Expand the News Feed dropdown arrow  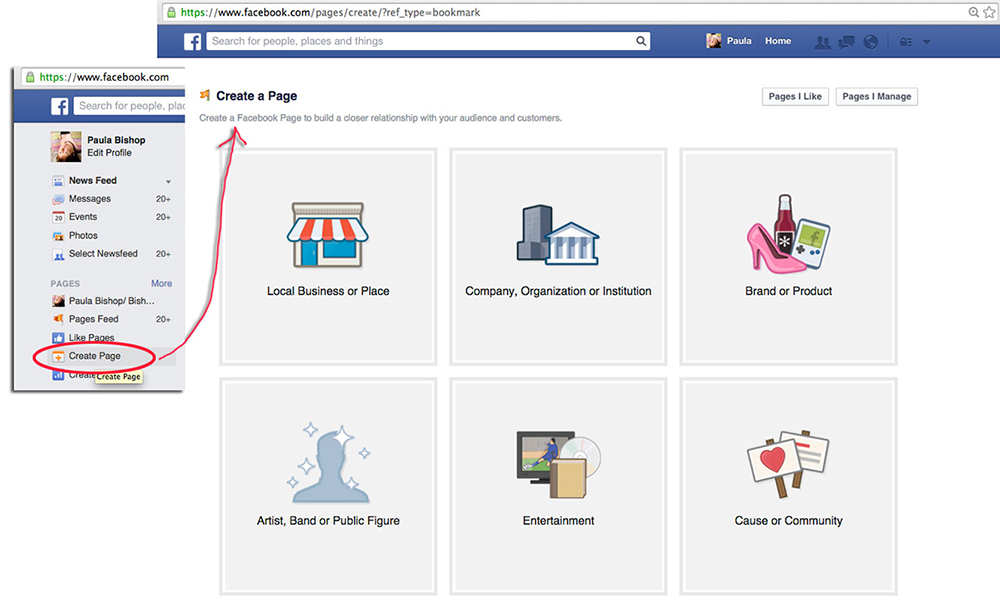tap(168, 182)
